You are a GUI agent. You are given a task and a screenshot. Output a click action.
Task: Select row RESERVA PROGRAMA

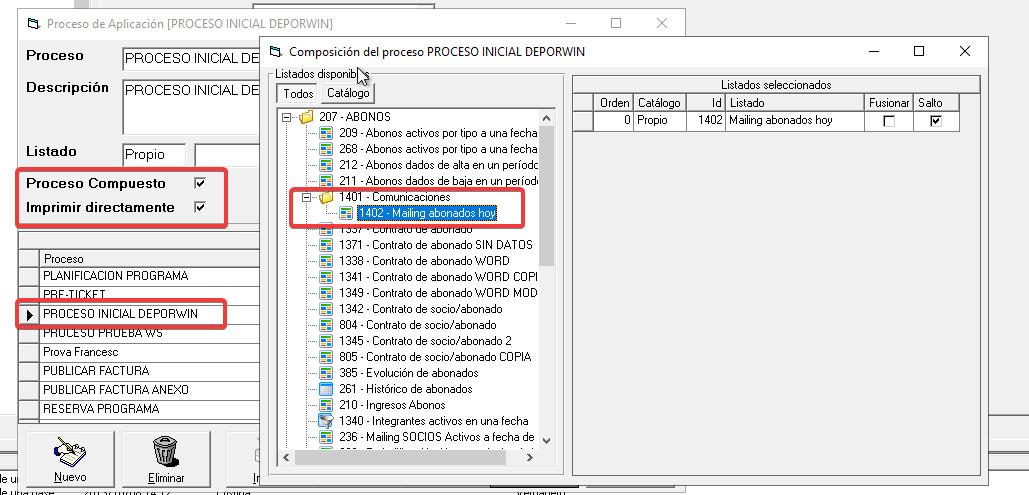point(150,409)
